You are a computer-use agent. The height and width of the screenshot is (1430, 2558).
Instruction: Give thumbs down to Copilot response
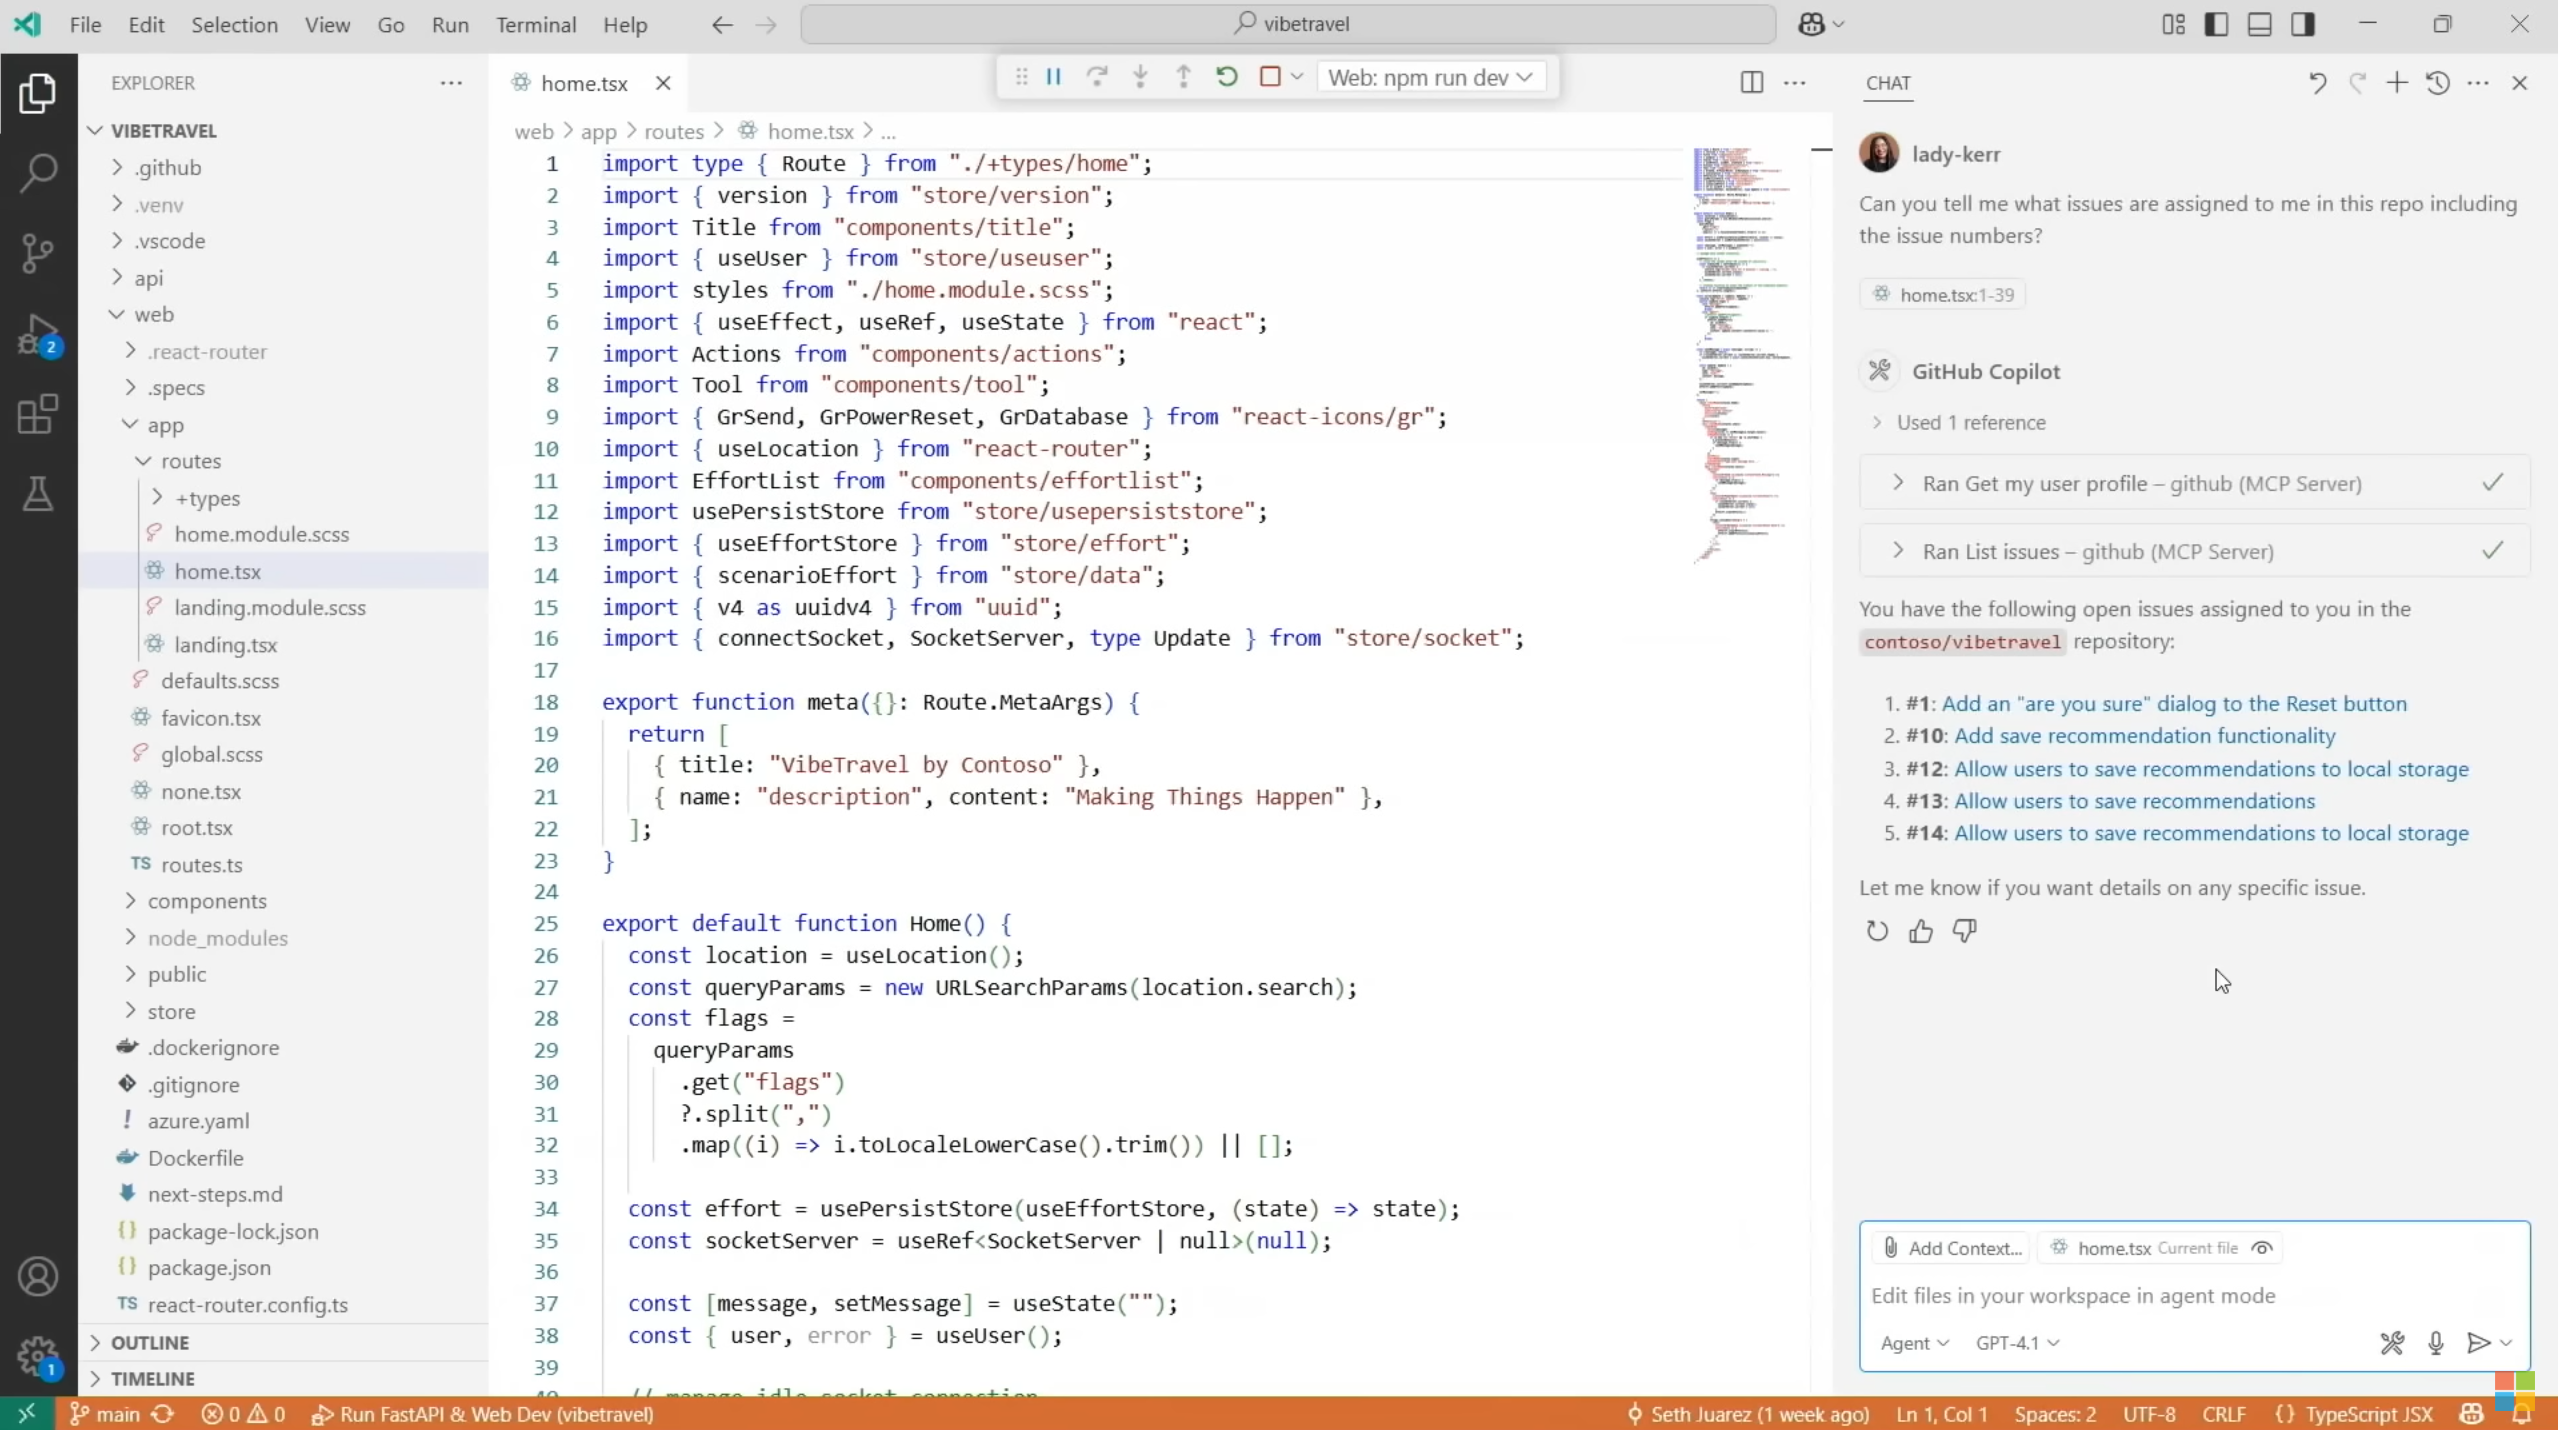(x=1964, y=932)
